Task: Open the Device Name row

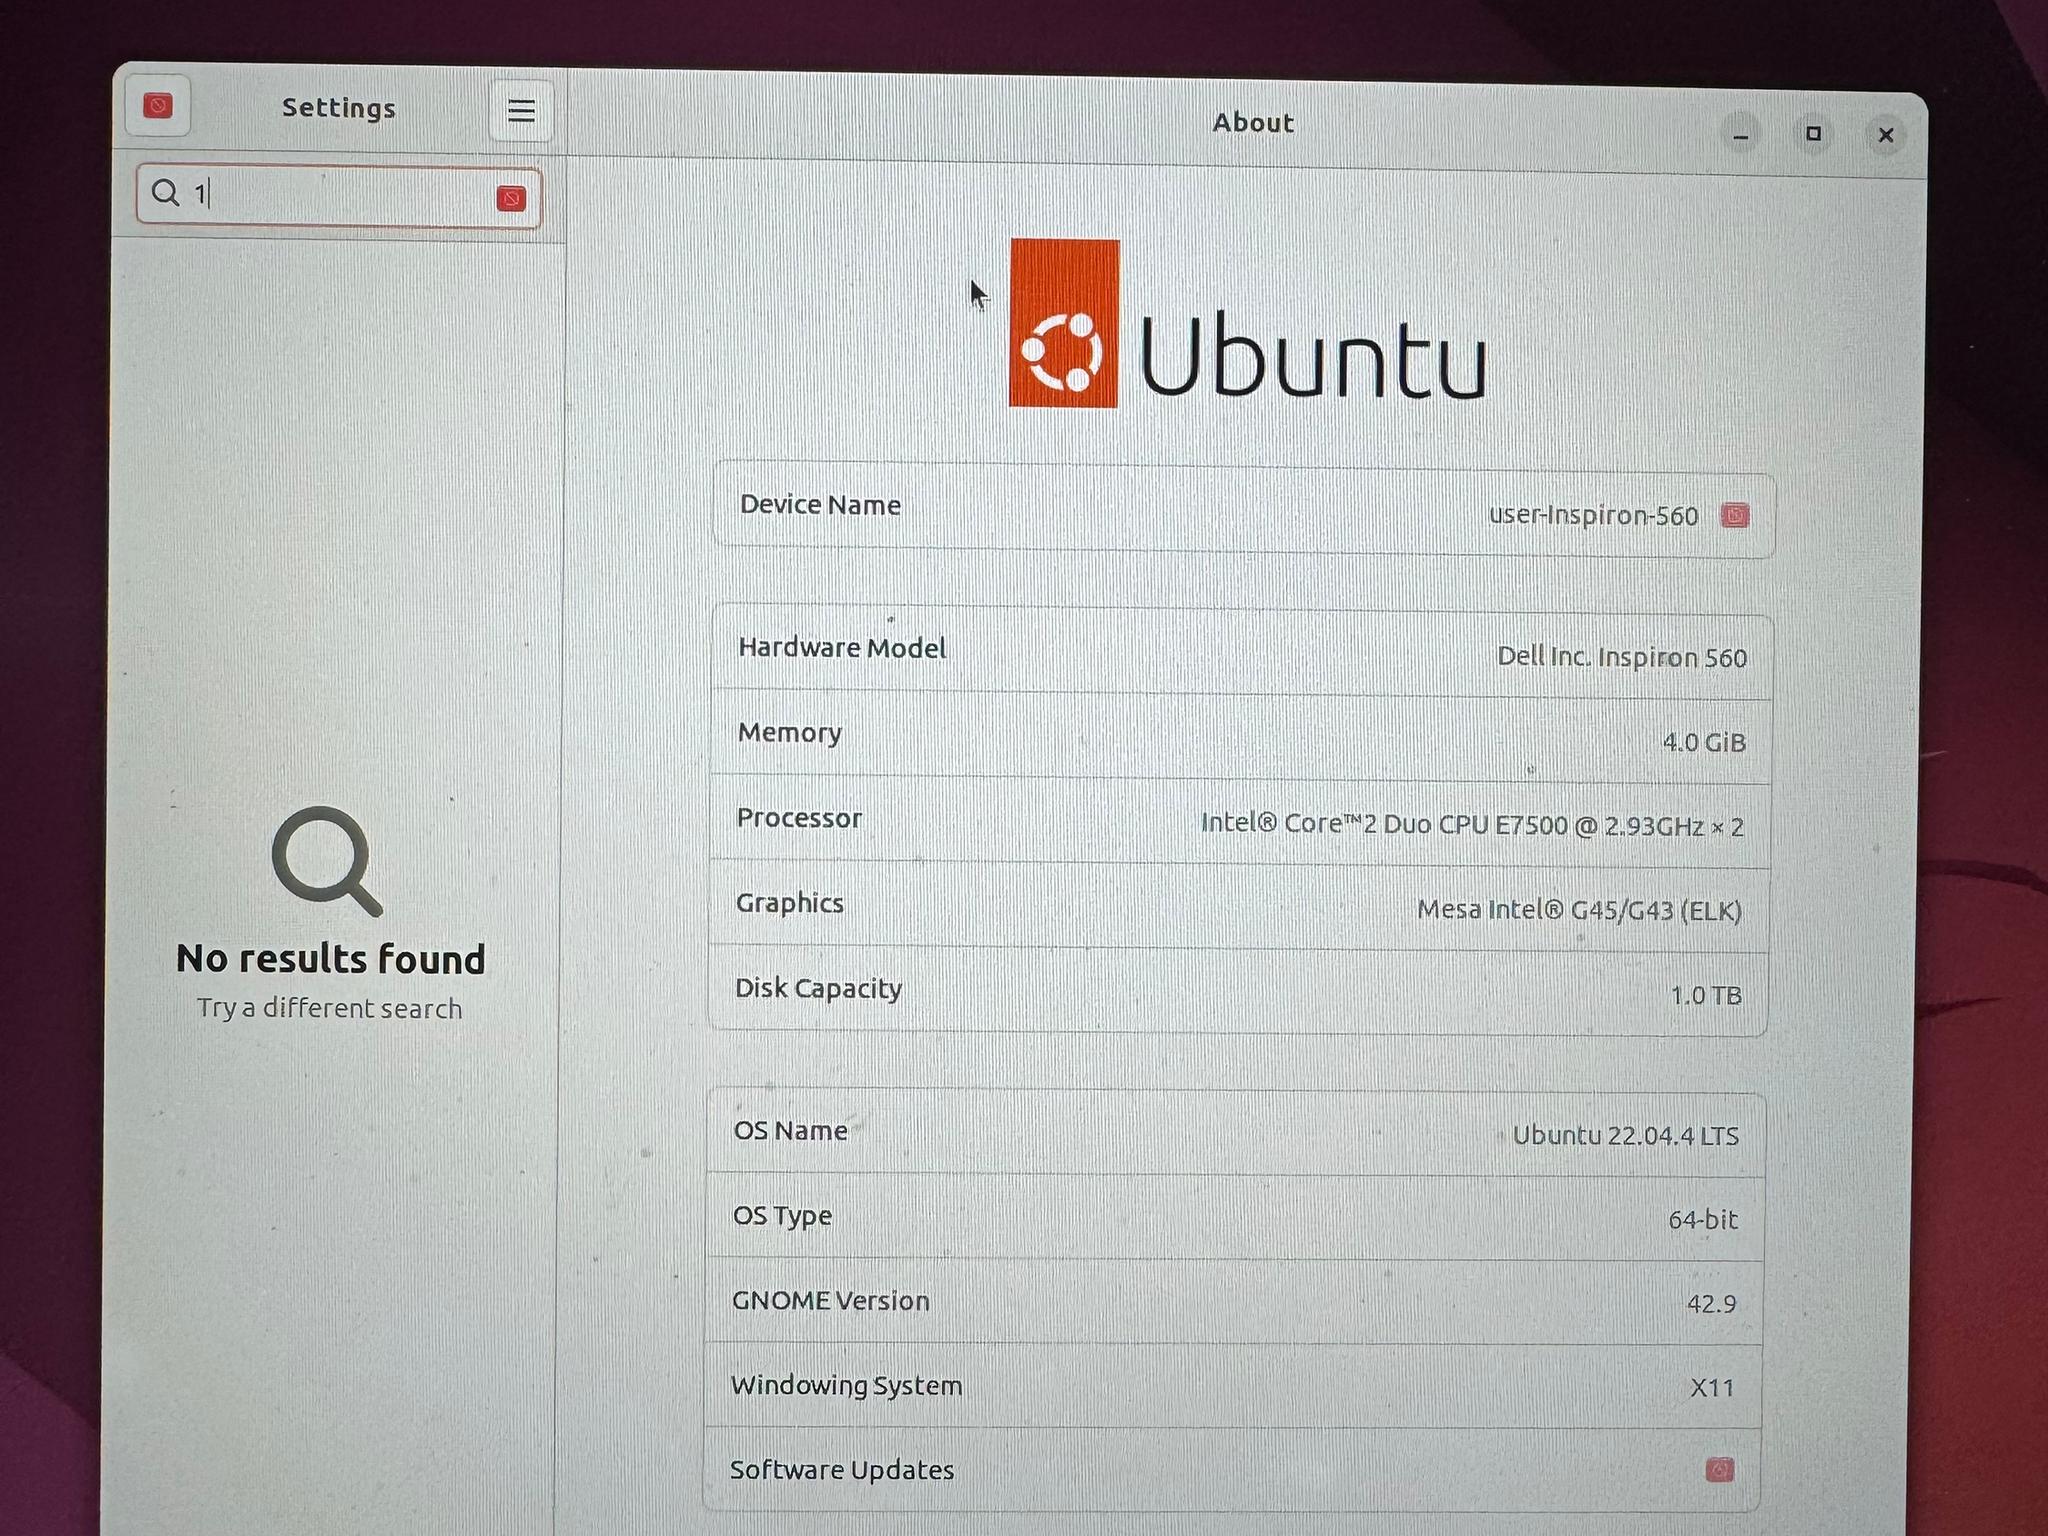Action: tap(1243, 510)
